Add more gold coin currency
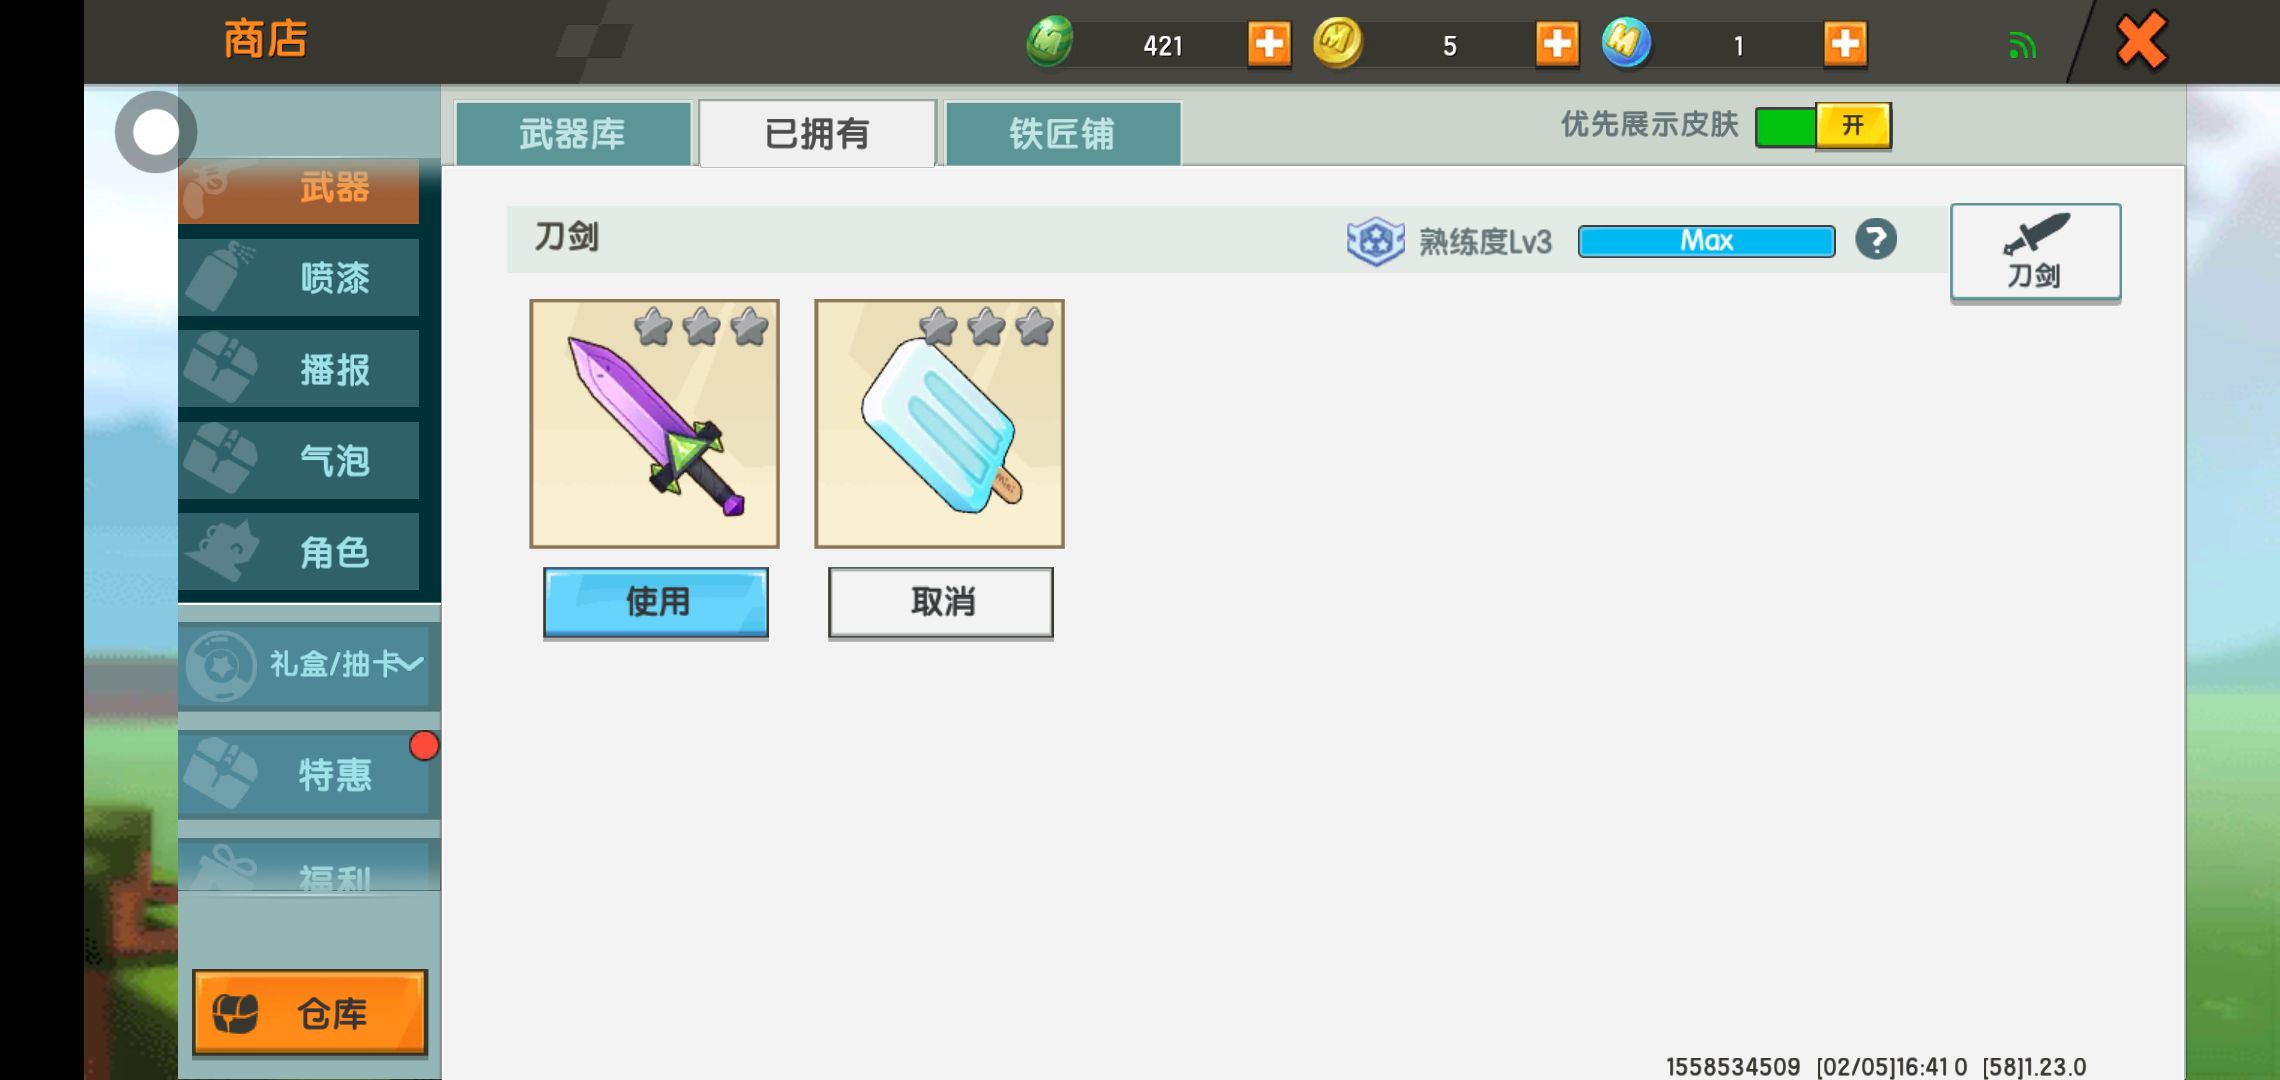This screenshot has width=2280, height=1080. (1557, 45)
